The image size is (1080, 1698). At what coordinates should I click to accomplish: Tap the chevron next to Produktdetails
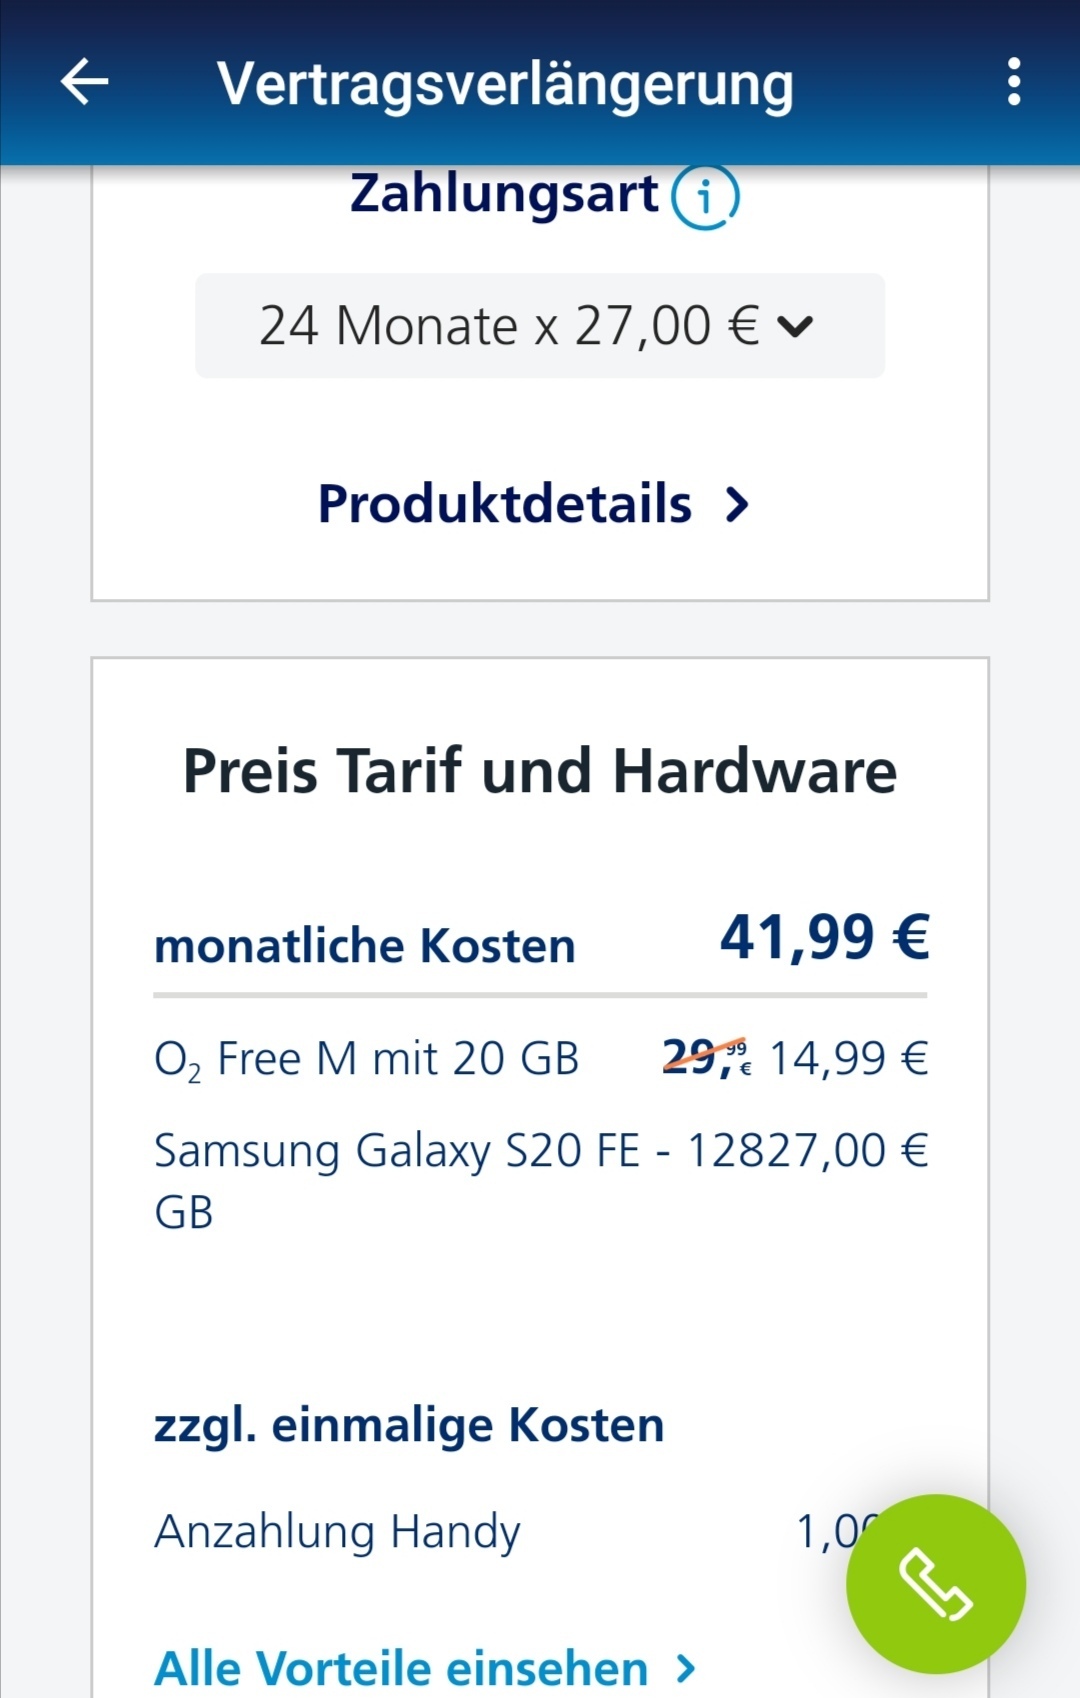pyautogui.click(x=737, y=505)
